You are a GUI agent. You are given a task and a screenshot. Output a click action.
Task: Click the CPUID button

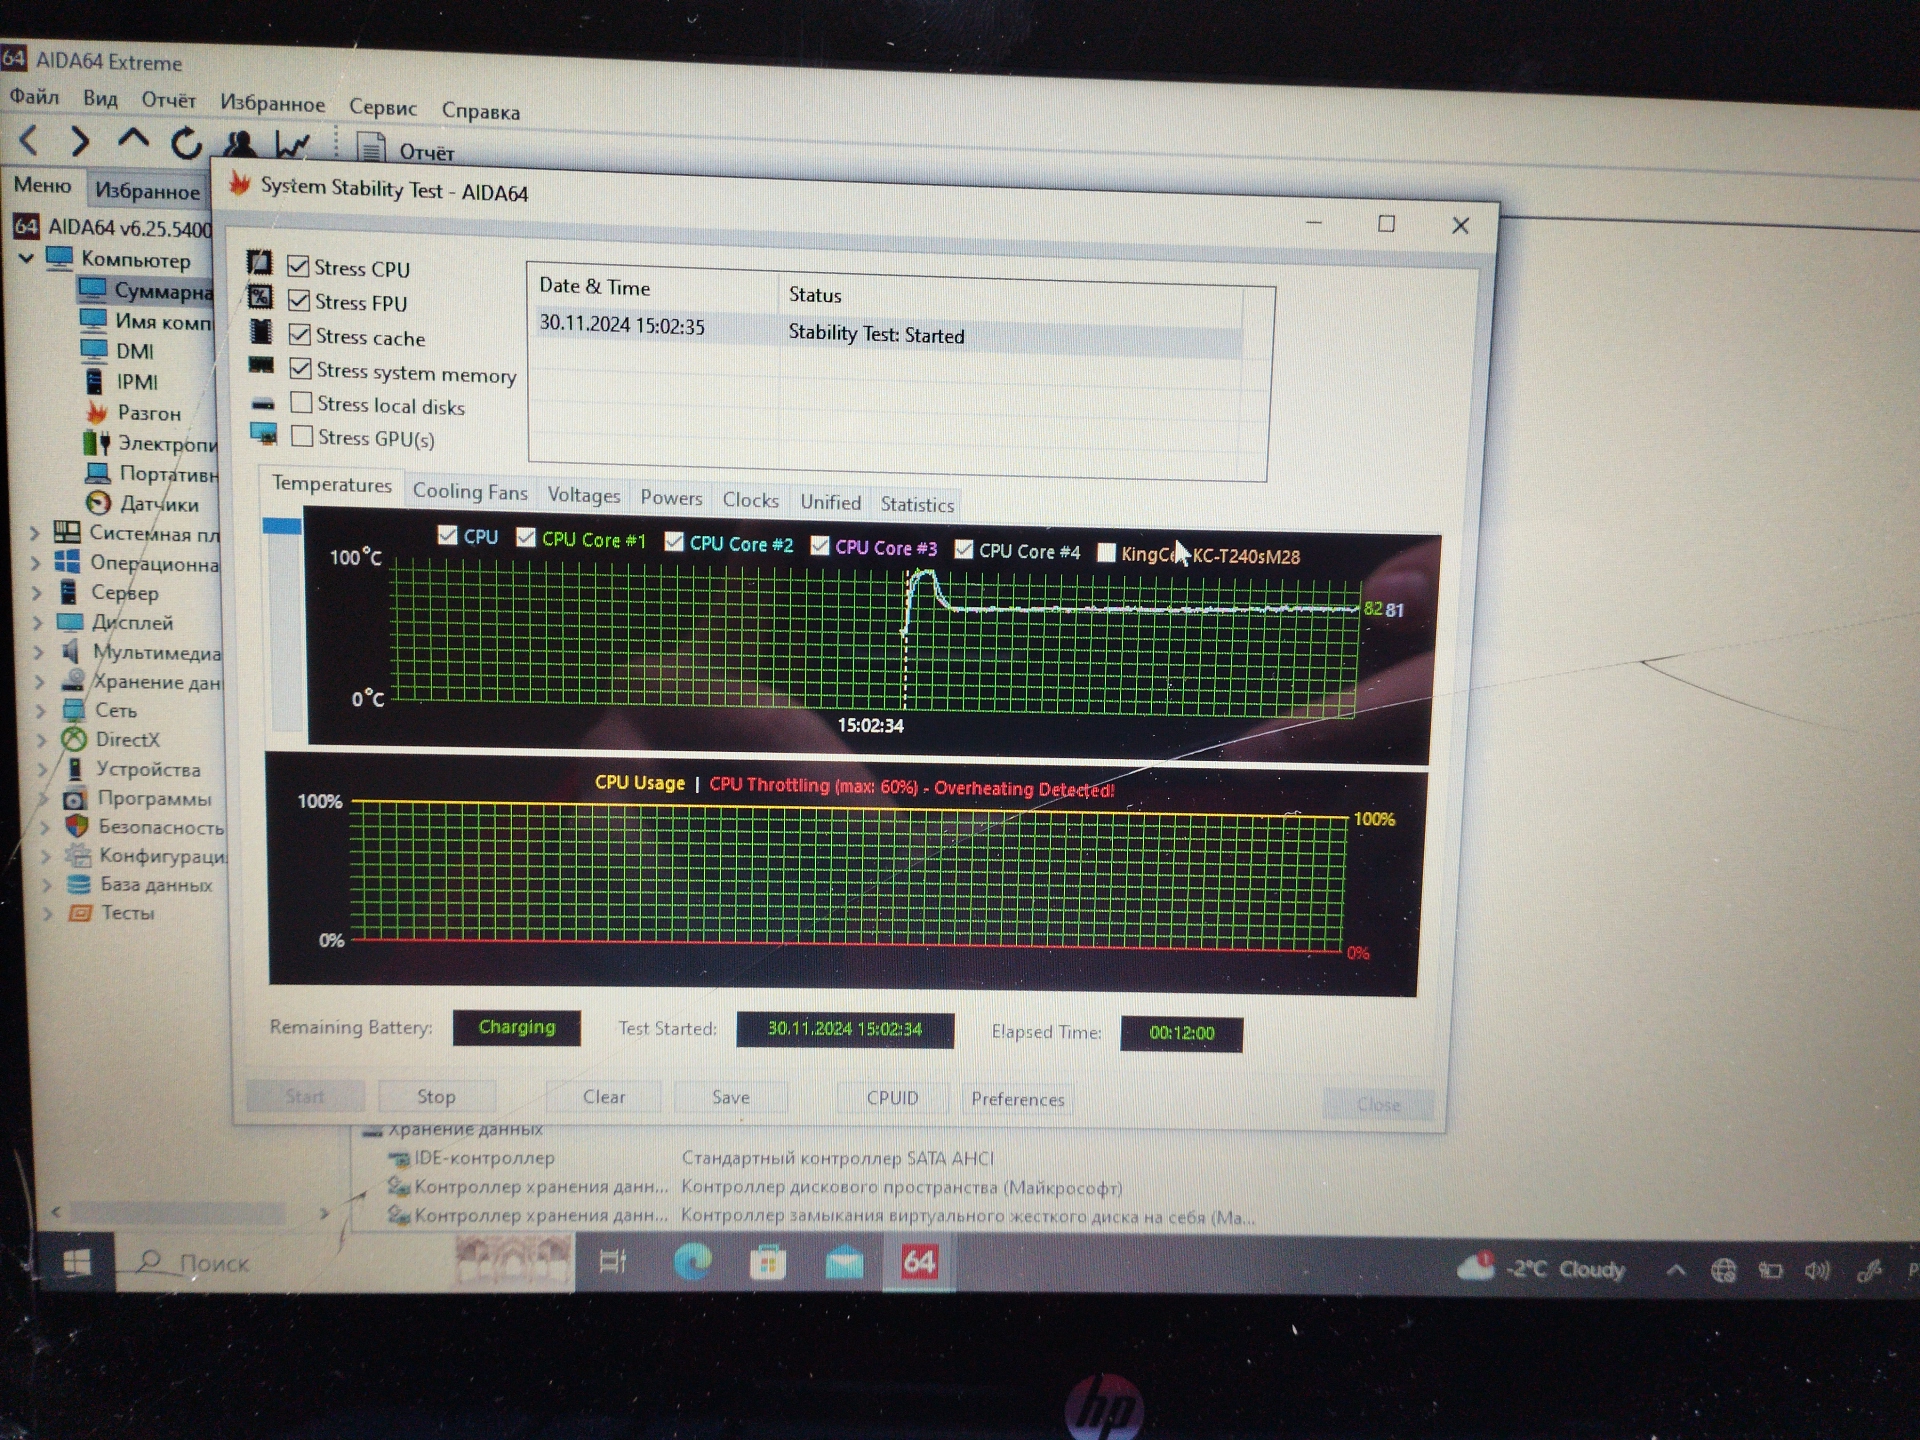point(892,1098)
